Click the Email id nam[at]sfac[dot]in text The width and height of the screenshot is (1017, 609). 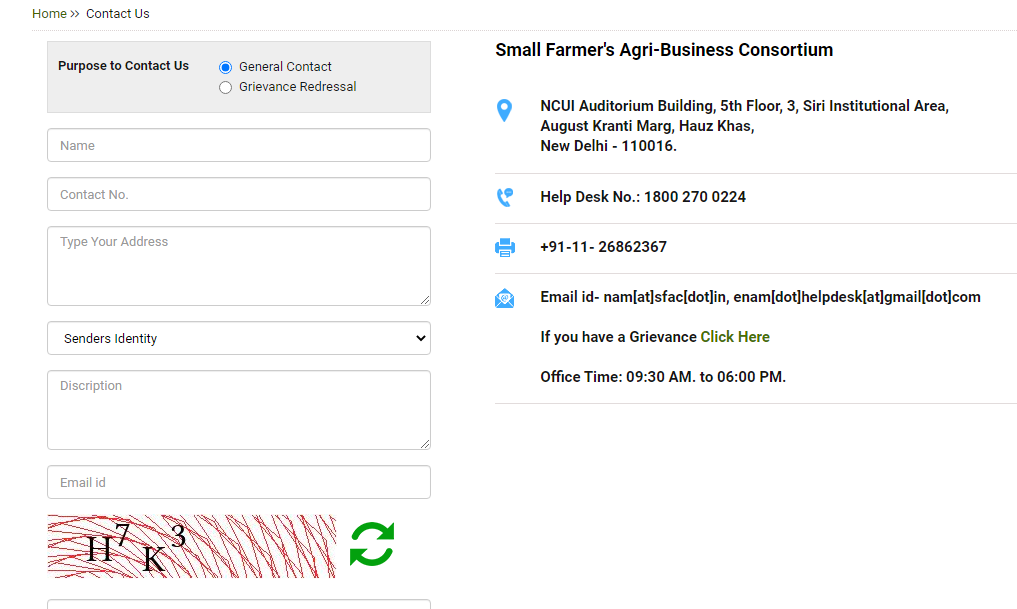pyautogui.click(x=760, y=297)
